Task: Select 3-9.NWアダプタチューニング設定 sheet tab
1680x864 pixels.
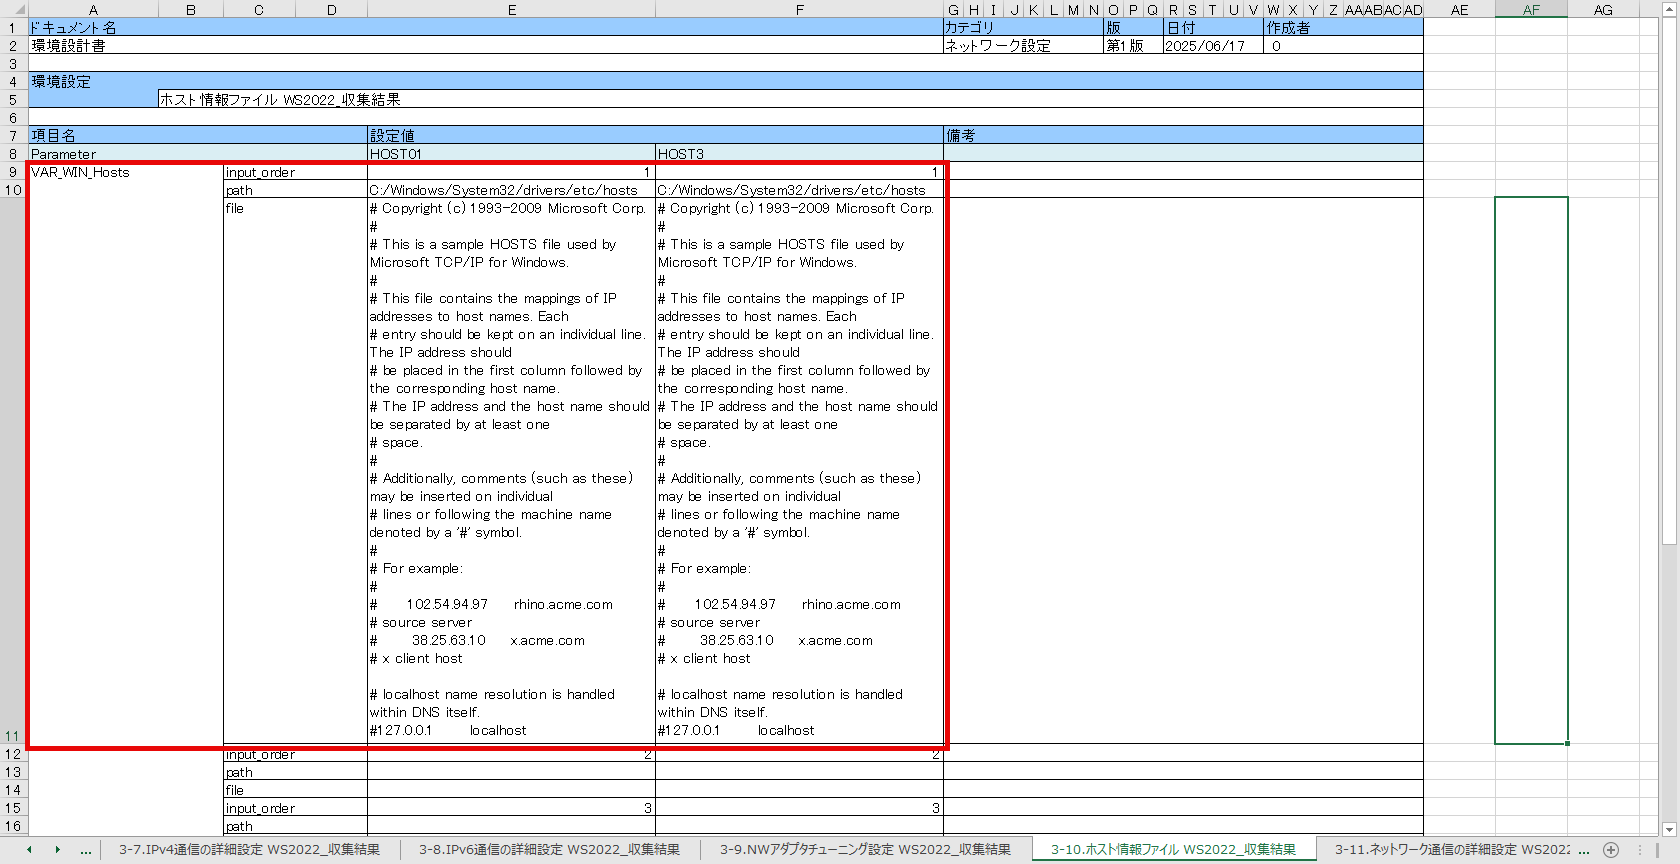Action: tap(865, 850)
